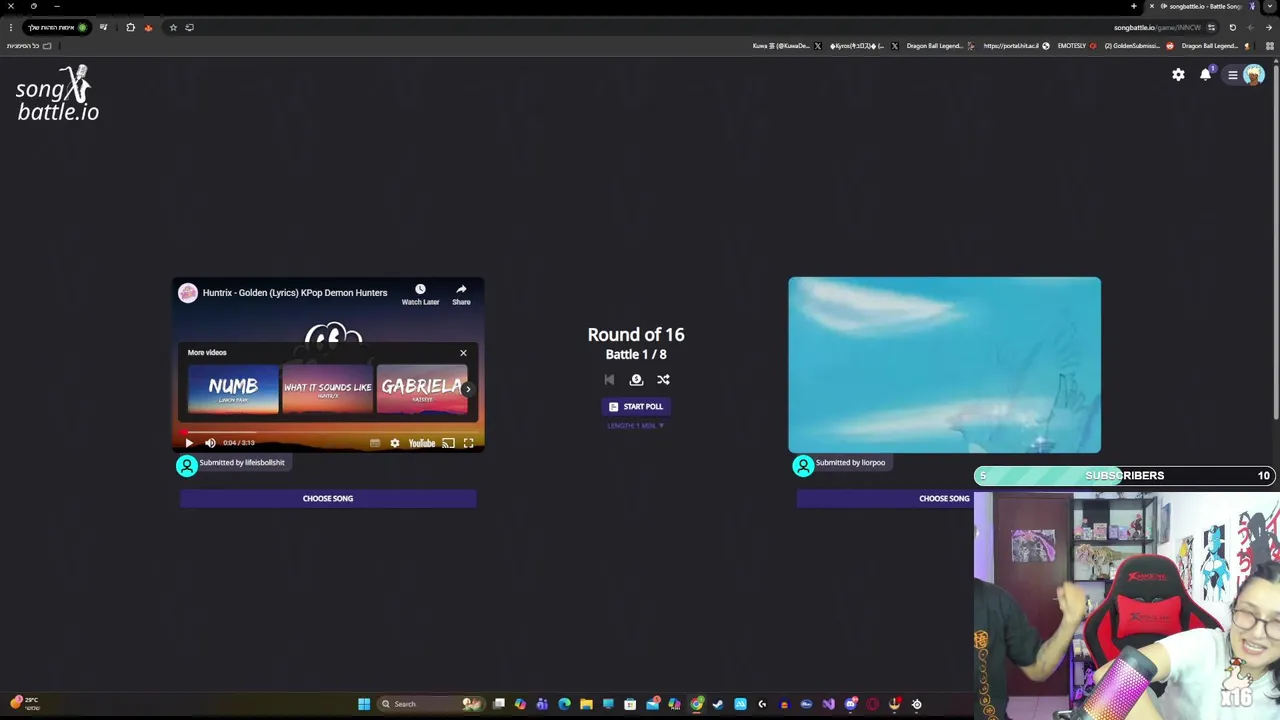Open the songbattle.io settings gear
Screen dimensions: 1280x720
[1178, 75]
